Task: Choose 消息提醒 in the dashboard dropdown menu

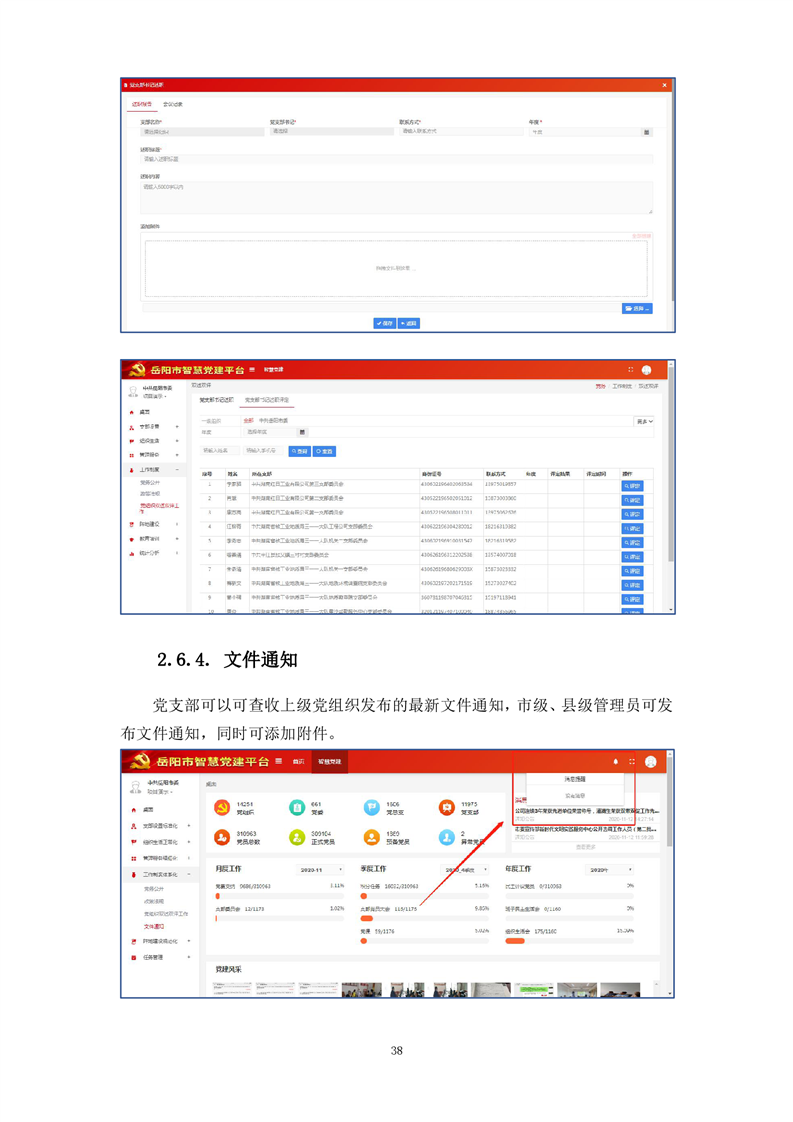Action: click(x=575, y=779)
